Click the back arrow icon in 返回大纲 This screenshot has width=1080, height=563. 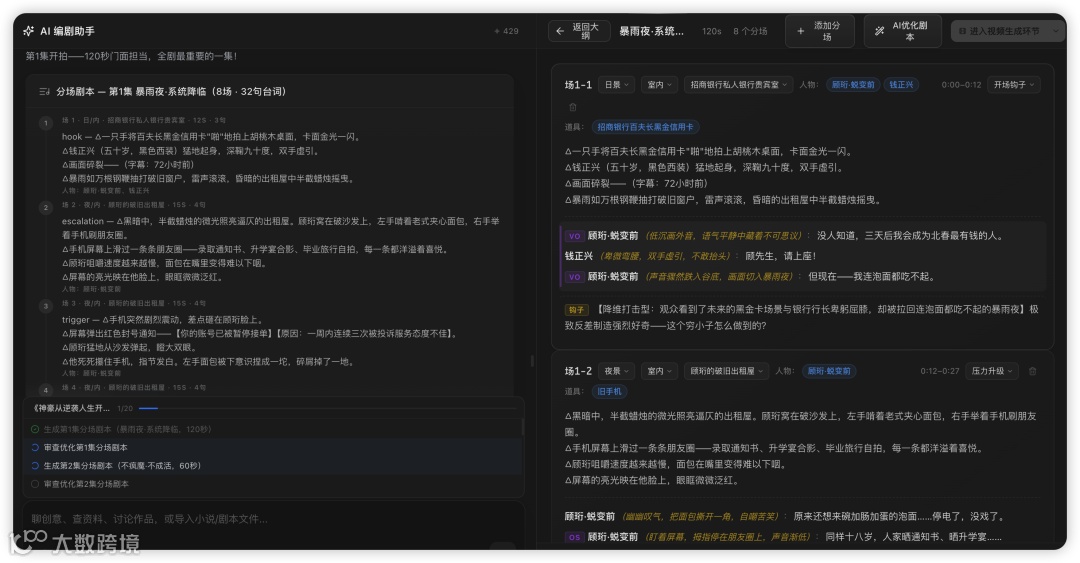point(560,31)
